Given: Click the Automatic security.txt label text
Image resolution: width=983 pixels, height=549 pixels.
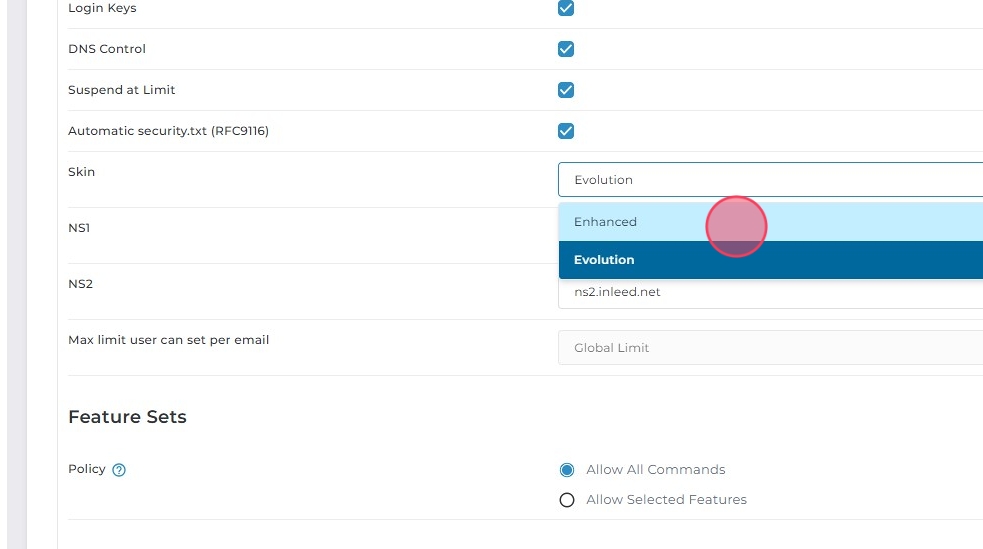Looking at the screenshot, I should pos(168,131).
